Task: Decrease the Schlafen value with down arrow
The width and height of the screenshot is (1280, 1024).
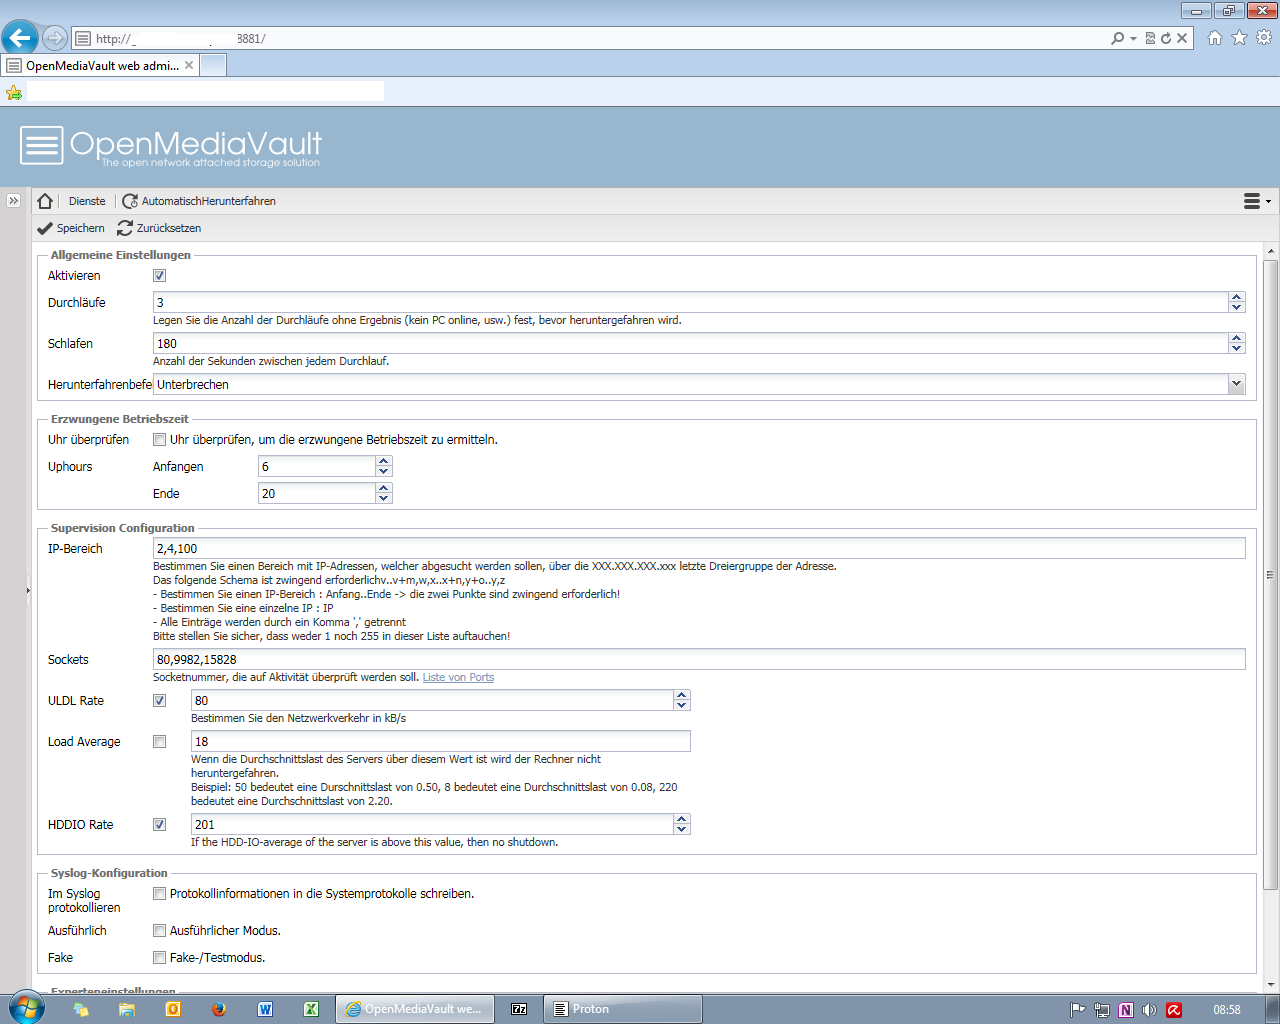Action: pyautogui.click(x=1237, y=348)
